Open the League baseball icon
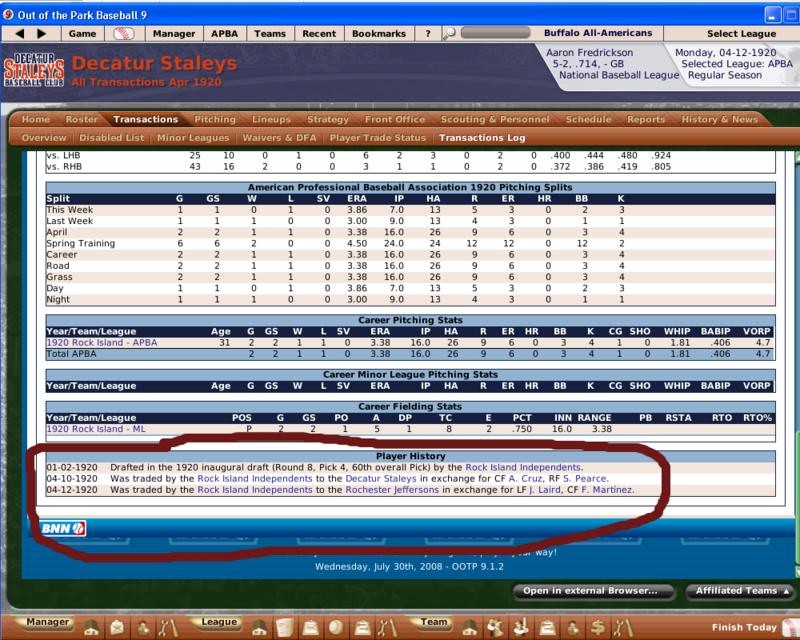The width and height of the screenshot is (800, 640). 336,627
